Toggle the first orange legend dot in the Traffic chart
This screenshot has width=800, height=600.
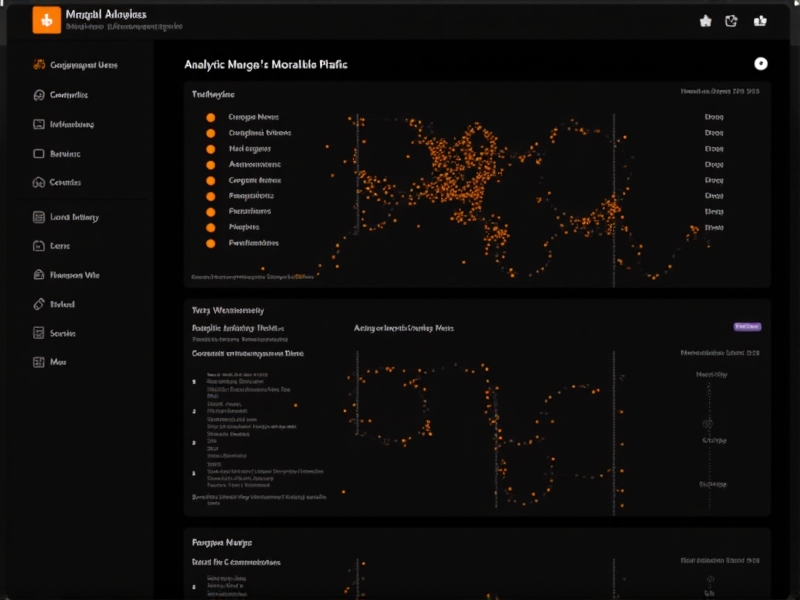click(x=210, y=115)
